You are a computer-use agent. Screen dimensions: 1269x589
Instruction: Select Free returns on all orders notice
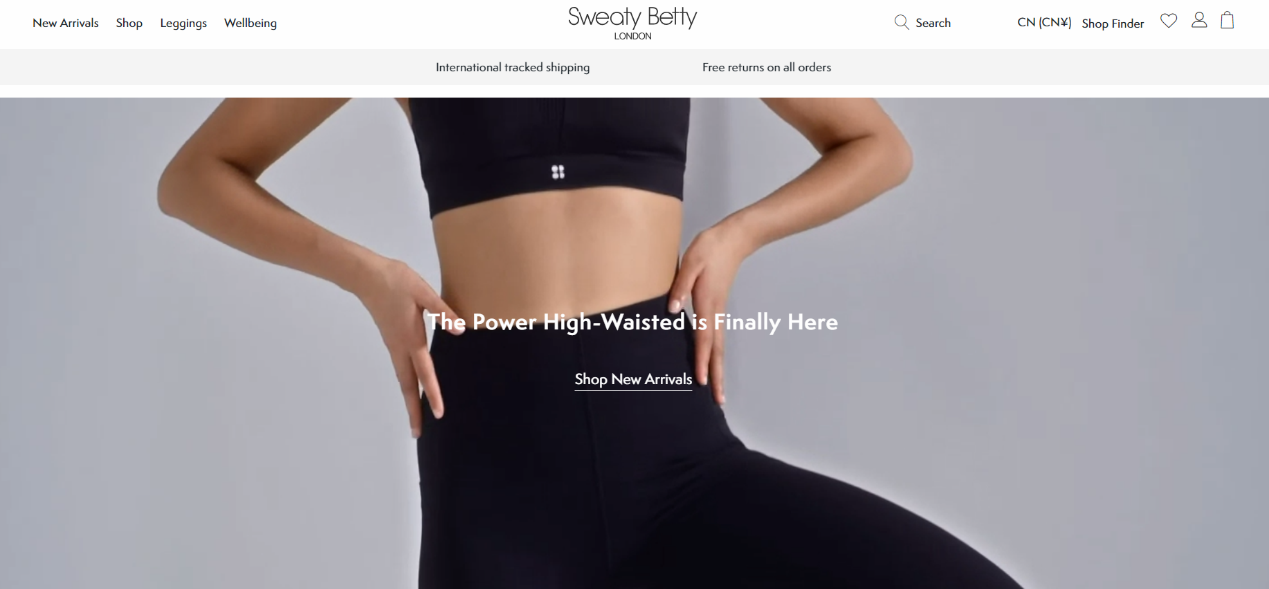(766, 67)
